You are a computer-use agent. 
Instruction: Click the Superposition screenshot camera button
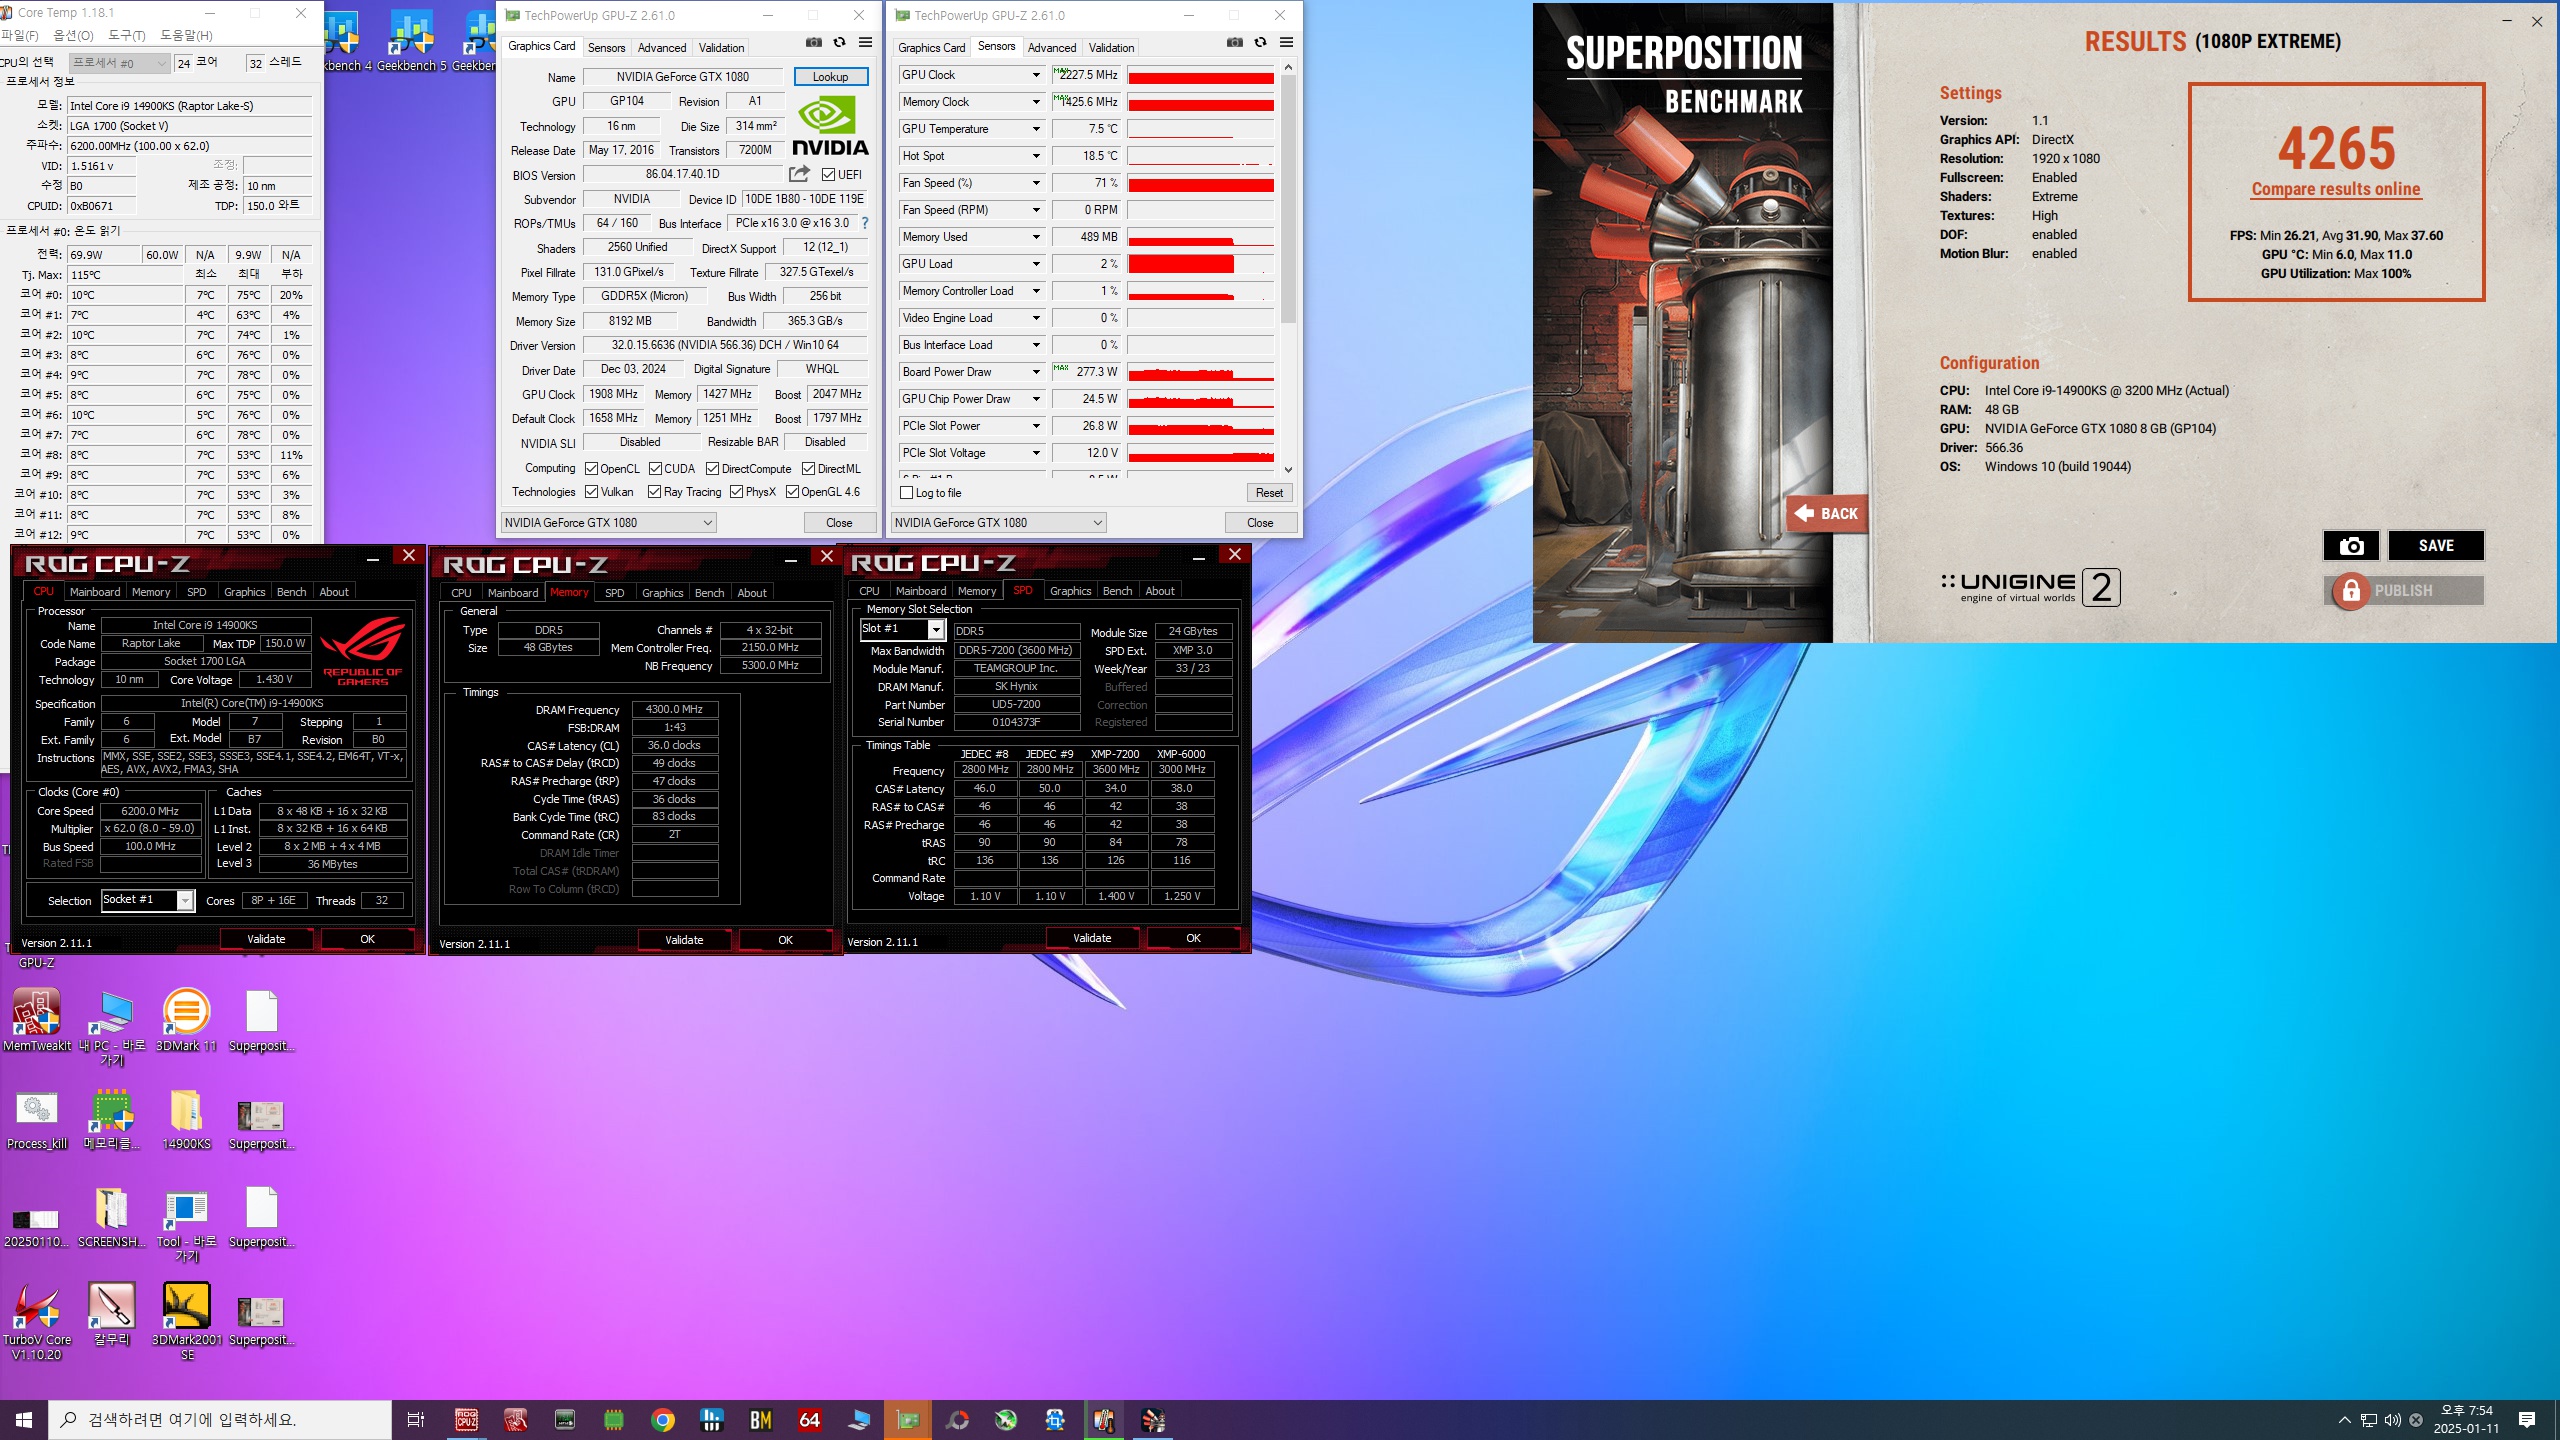click(2351, 545)
